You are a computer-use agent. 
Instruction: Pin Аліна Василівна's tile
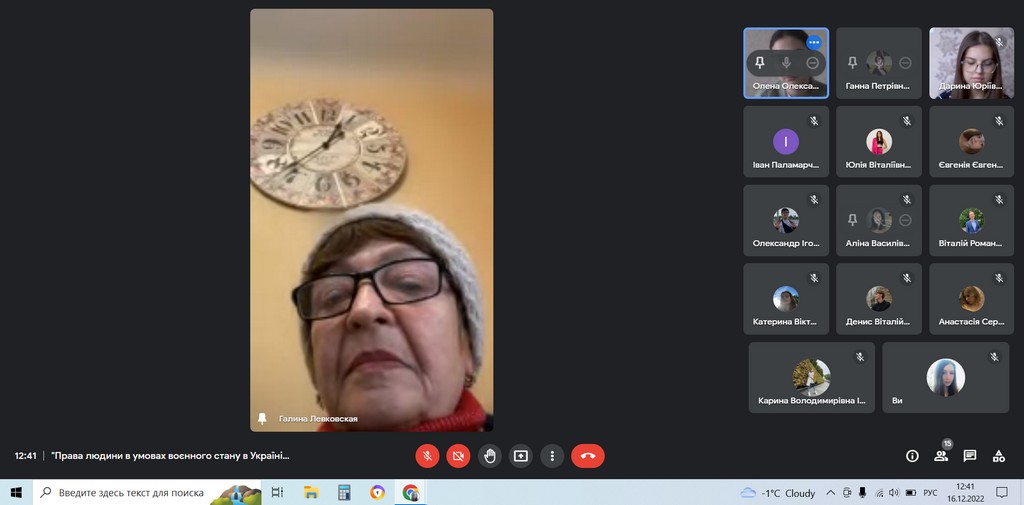(852, 220)
